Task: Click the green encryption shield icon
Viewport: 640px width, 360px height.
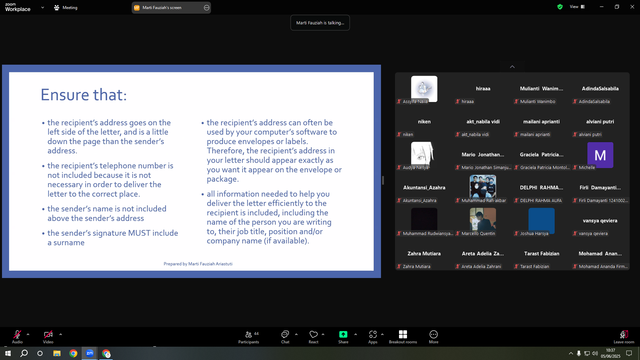Action: tap(560, 7)
